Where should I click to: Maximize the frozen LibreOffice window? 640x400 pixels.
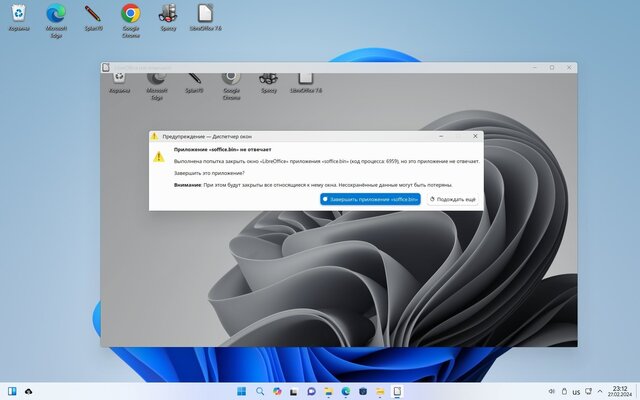(x=551, y=67)
